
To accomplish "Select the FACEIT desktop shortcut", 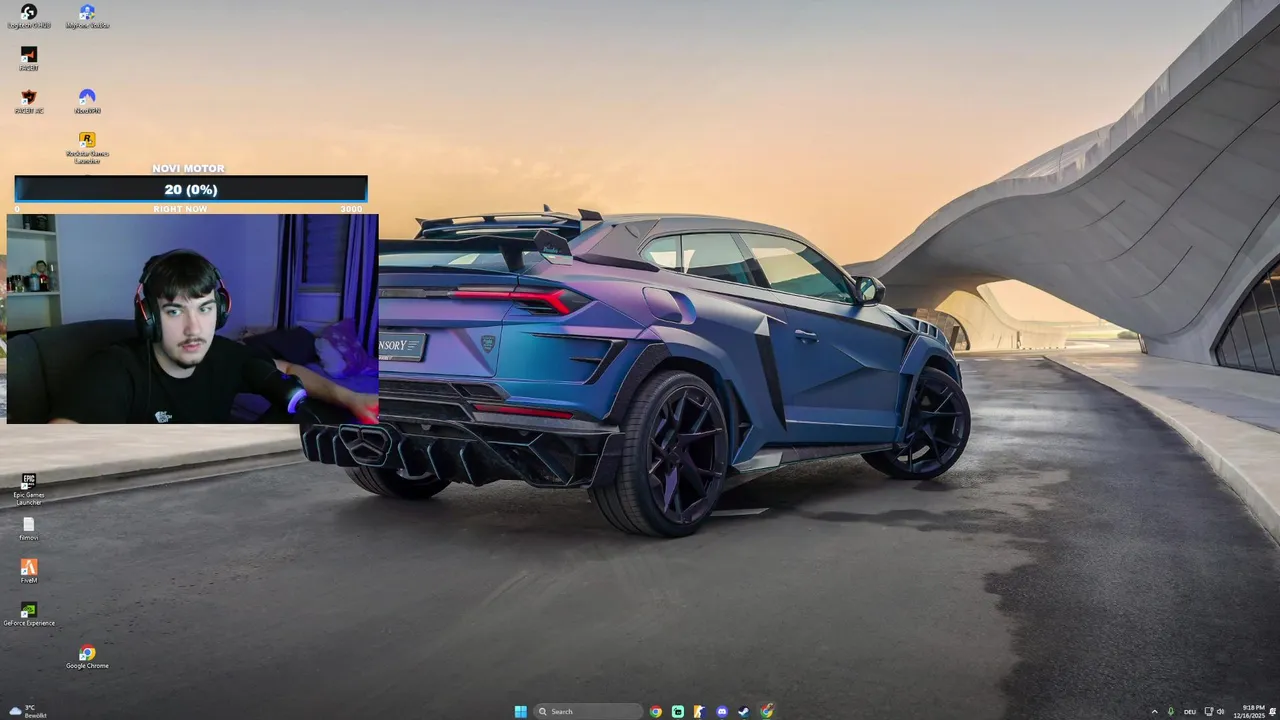I will [x=29, y=58].
